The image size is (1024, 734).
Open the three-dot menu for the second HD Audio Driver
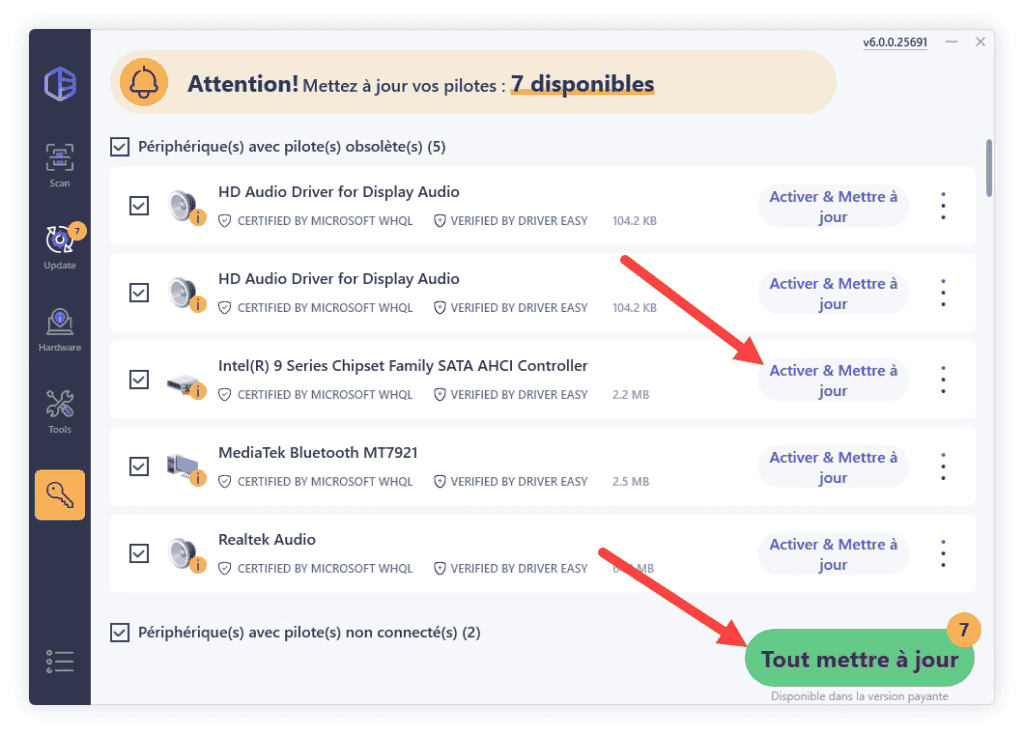pos(943,293)
